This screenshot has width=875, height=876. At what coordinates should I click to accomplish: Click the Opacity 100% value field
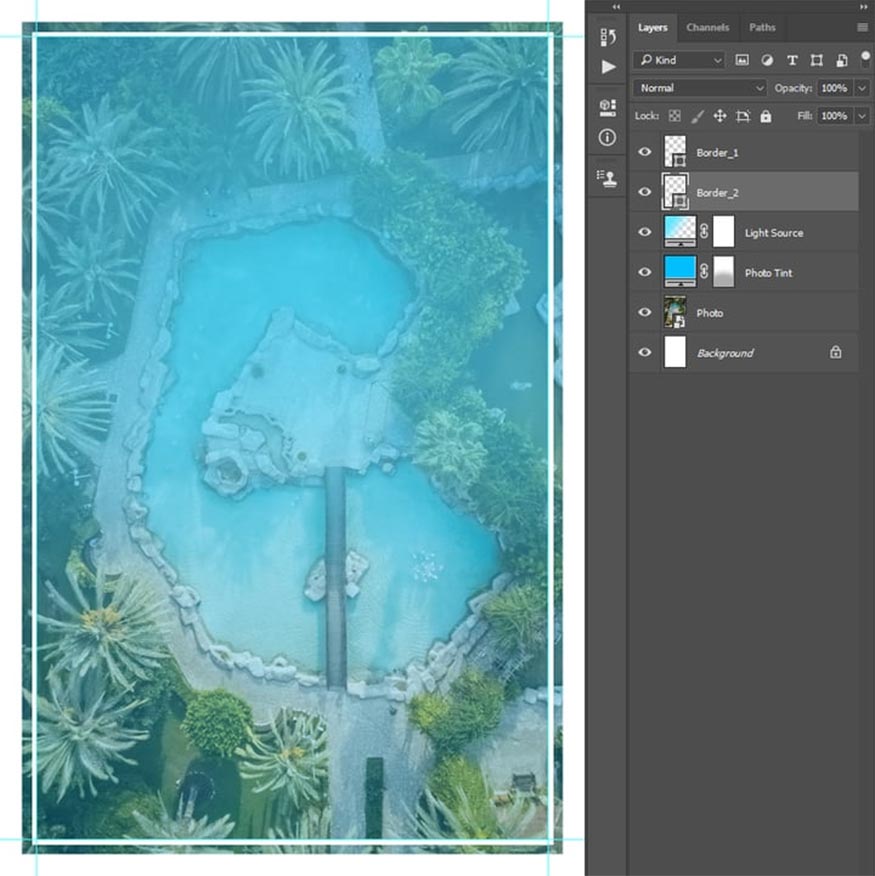835,88
